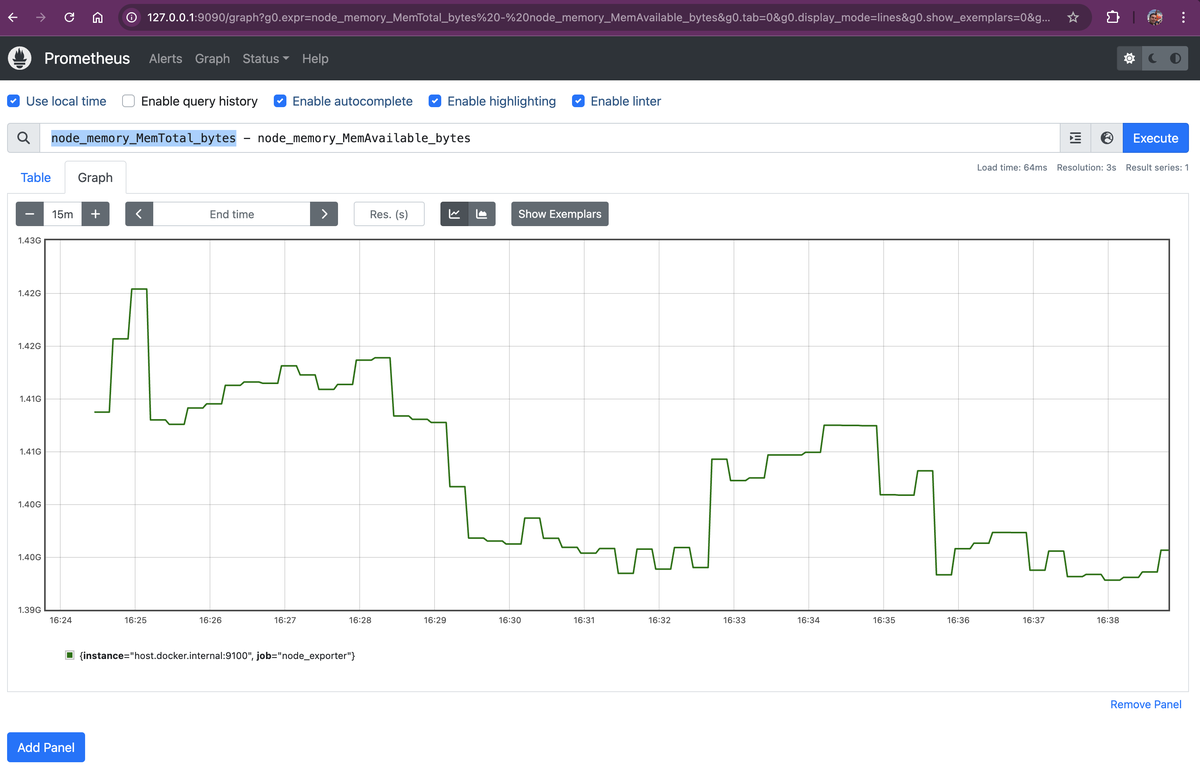Switch to the light theme sun icon

click(1130, 59)
